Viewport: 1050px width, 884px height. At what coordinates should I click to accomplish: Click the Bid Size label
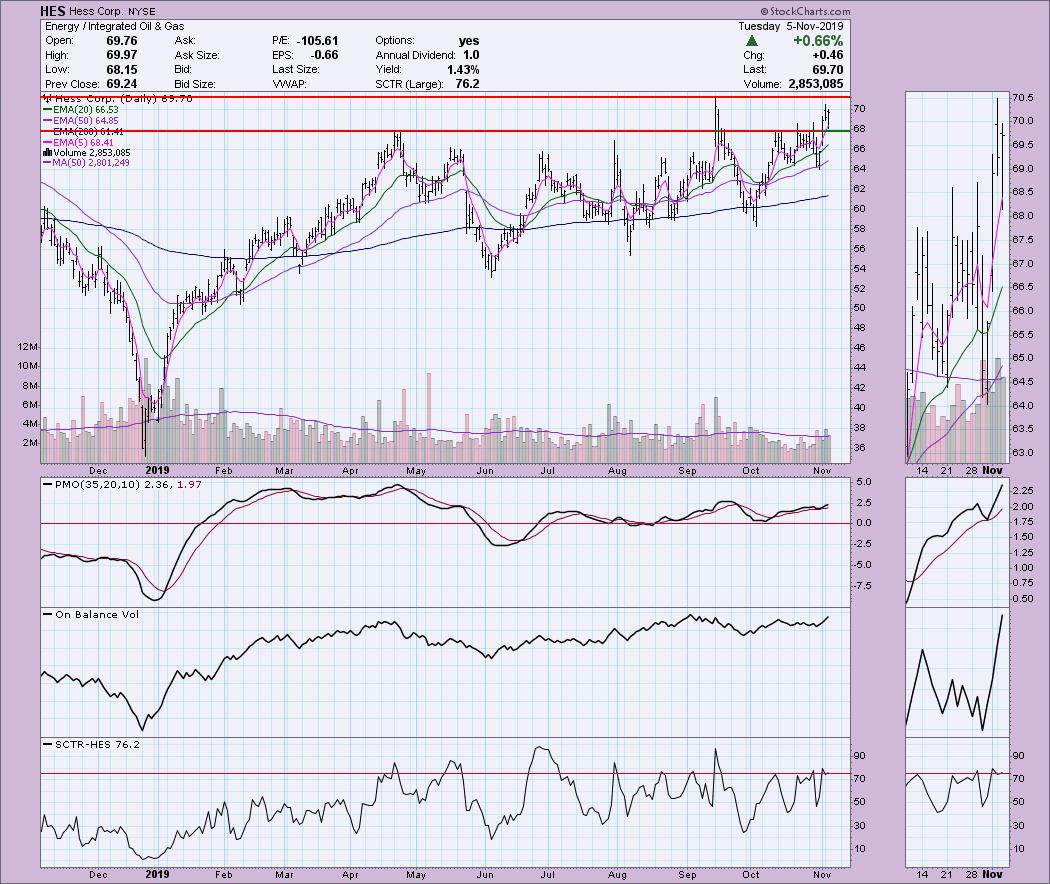pos(195,84)
